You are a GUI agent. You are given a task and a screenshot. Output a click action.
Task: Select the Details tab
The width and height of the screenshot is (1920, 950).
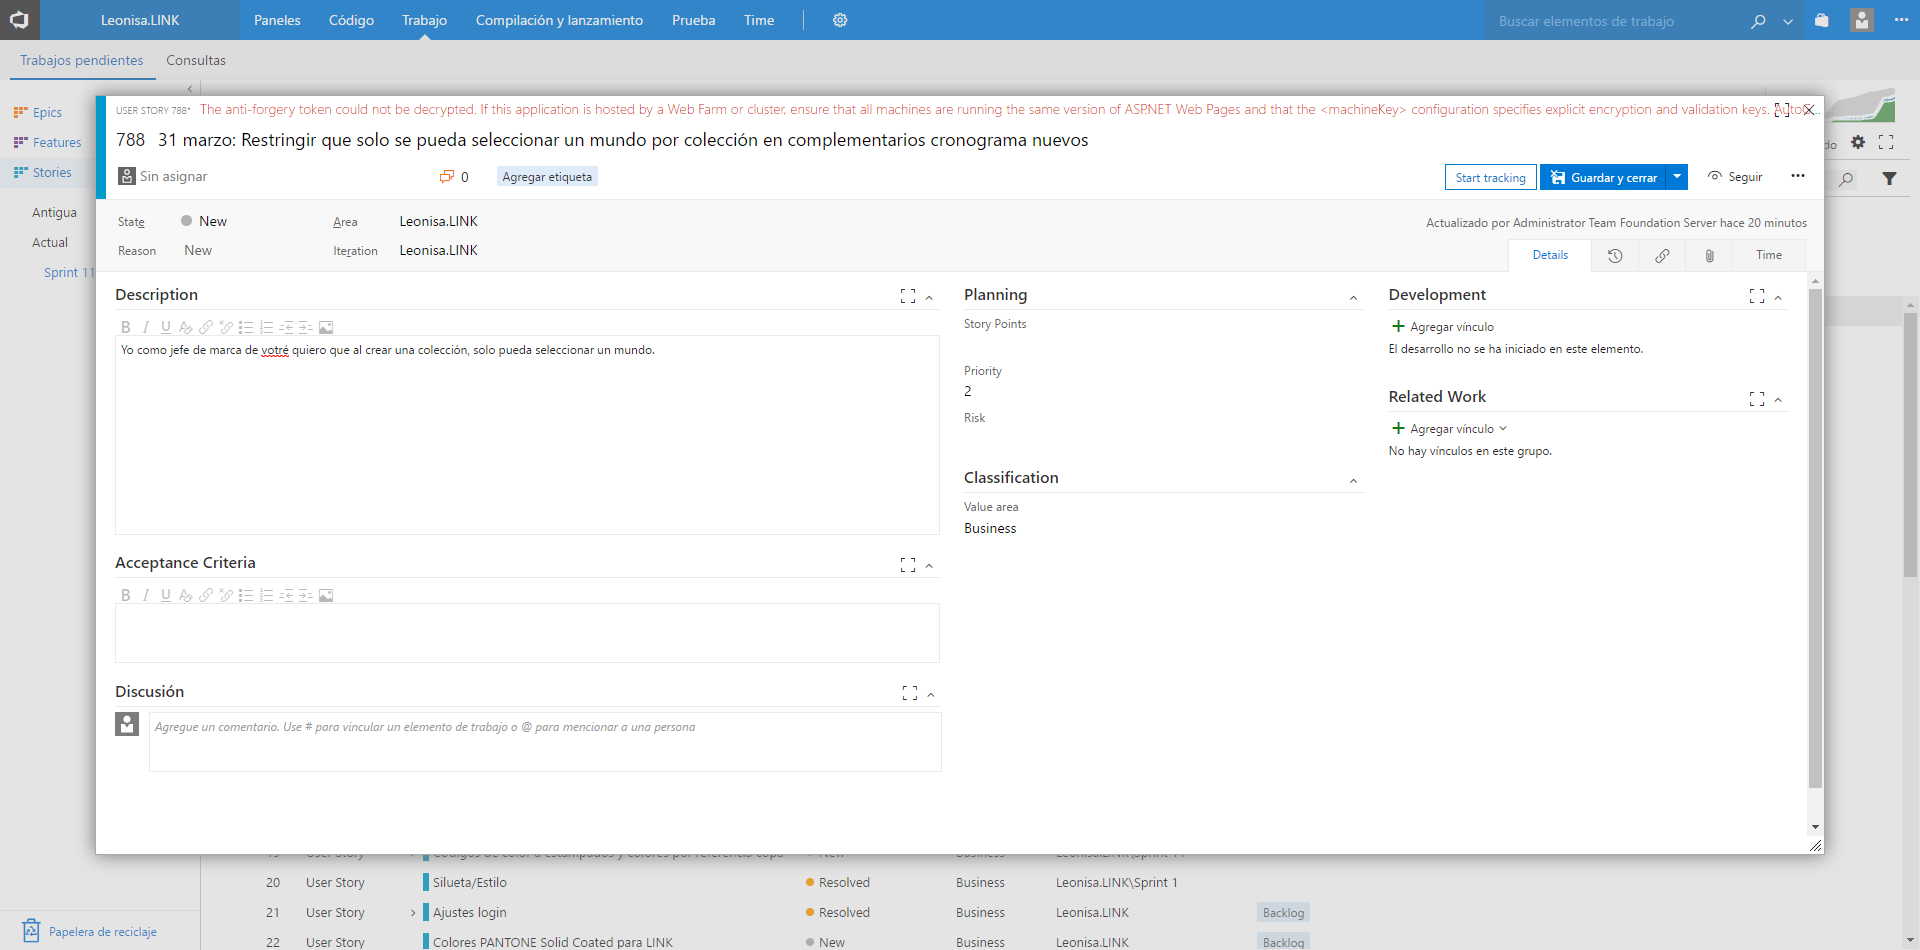coord(1550,255)
